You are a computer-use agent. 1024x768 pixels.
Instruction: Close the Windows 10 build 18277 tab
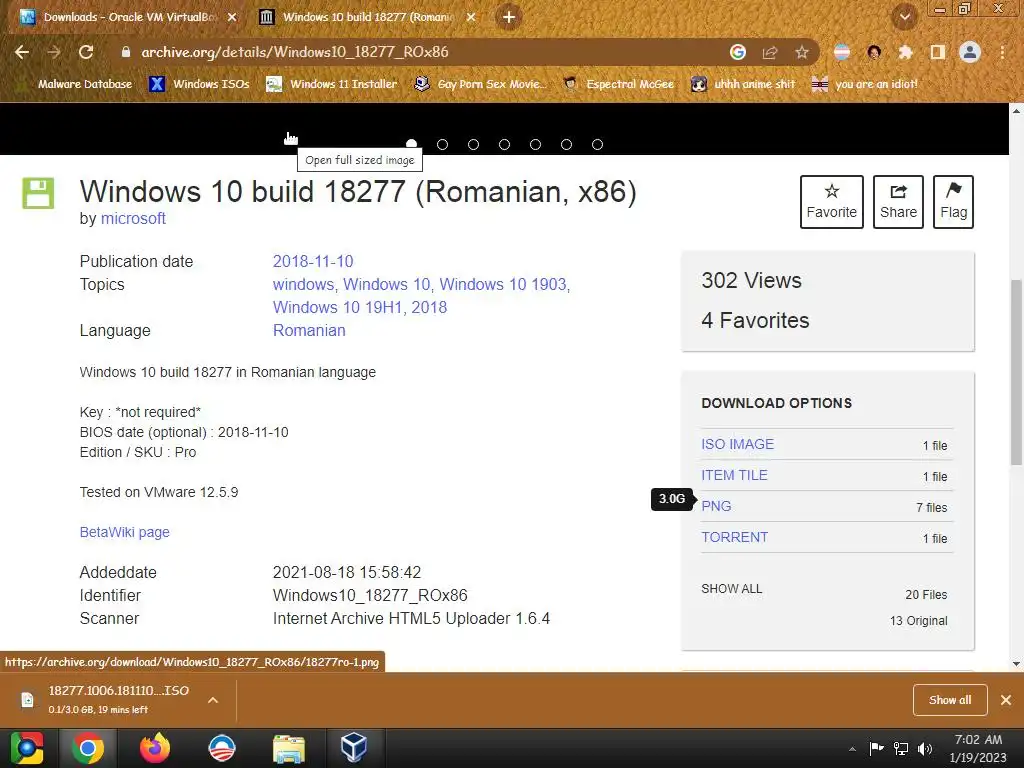(x=471, y=18)
